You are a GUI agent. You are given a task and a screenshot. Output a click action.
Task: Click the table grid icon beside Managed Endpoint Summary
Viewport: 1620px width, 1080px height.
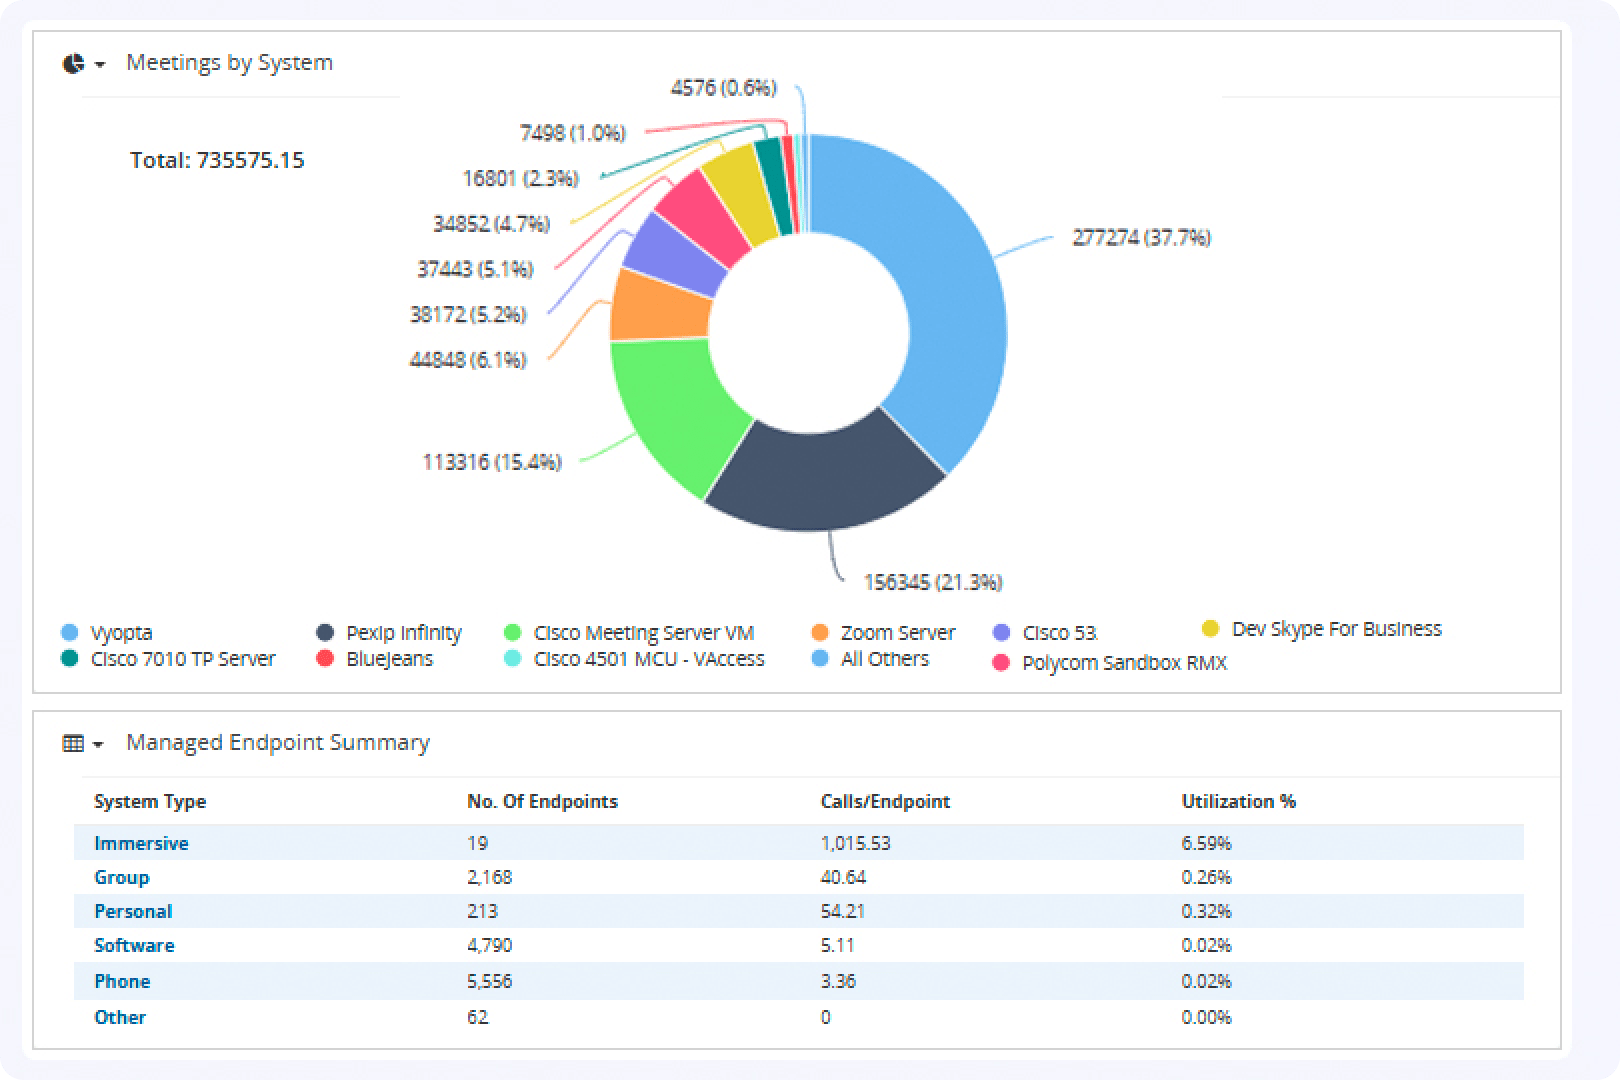[72, 742]
